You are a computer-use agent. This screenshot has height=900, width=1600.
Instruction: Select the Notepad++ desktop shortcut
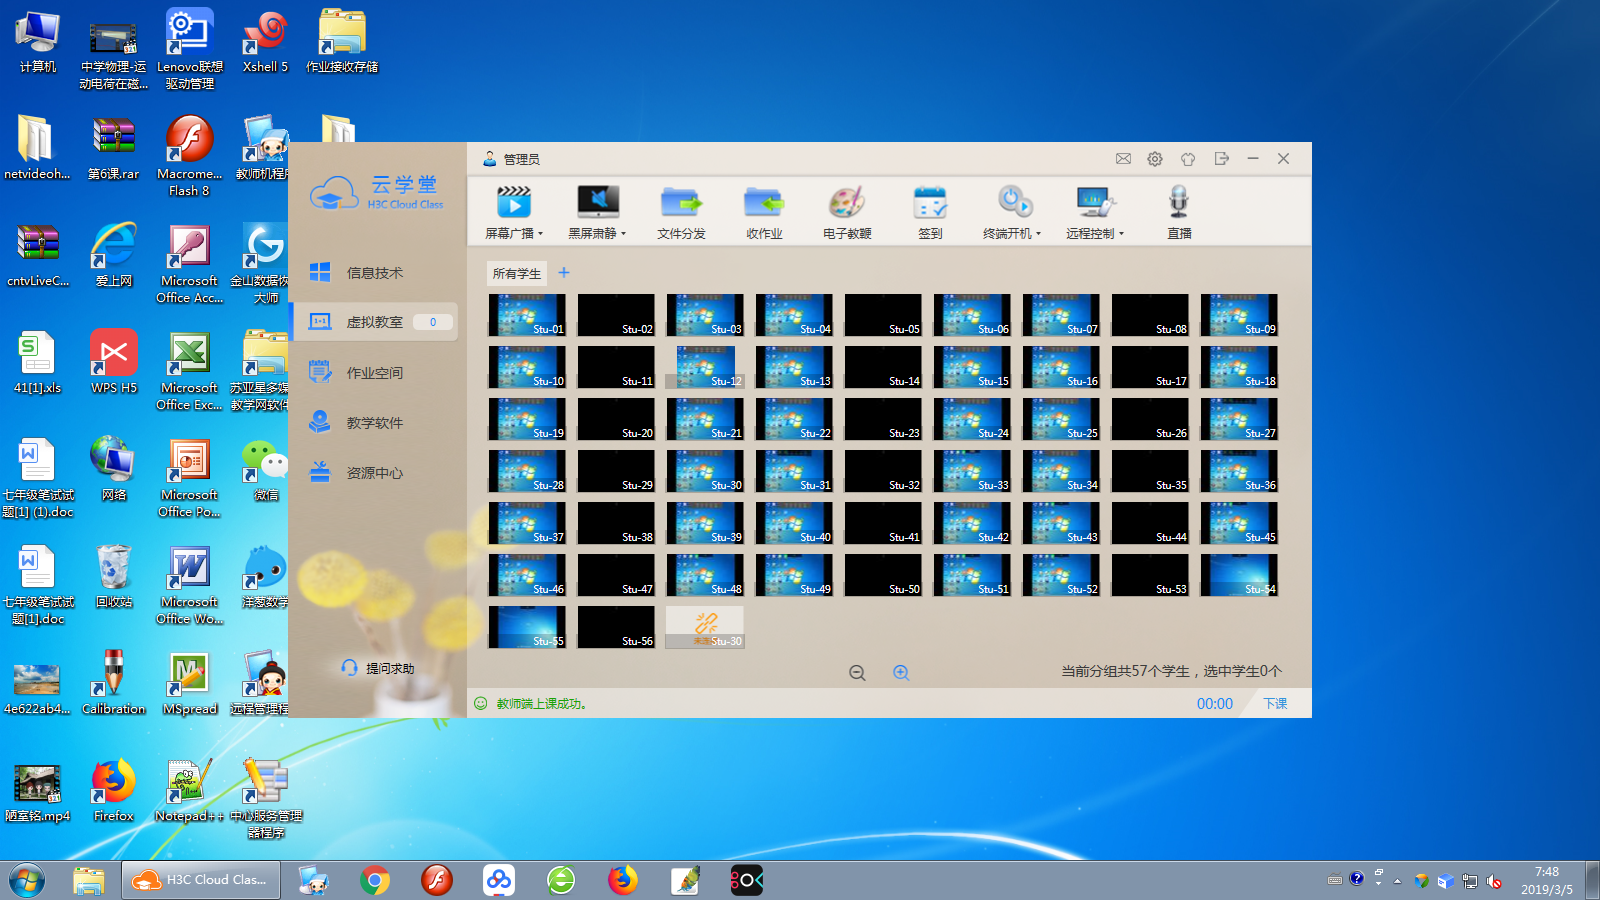point(189,791)
